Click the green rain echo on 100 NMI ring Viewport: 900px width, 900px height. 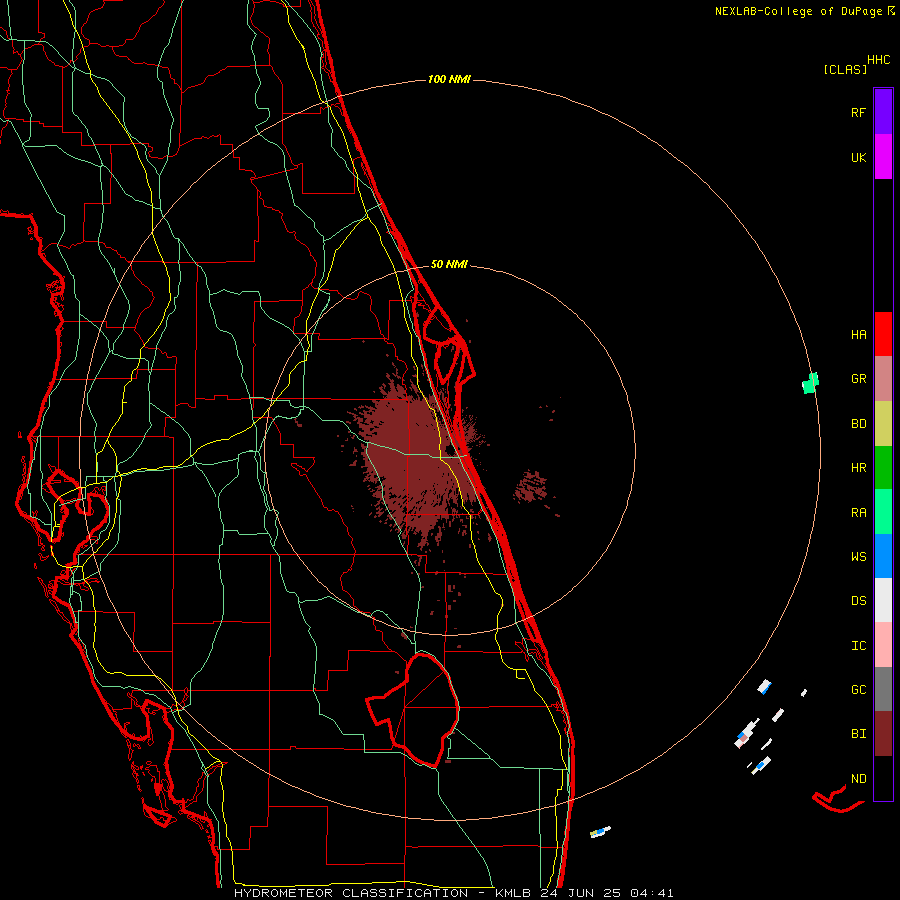point(810,383)
